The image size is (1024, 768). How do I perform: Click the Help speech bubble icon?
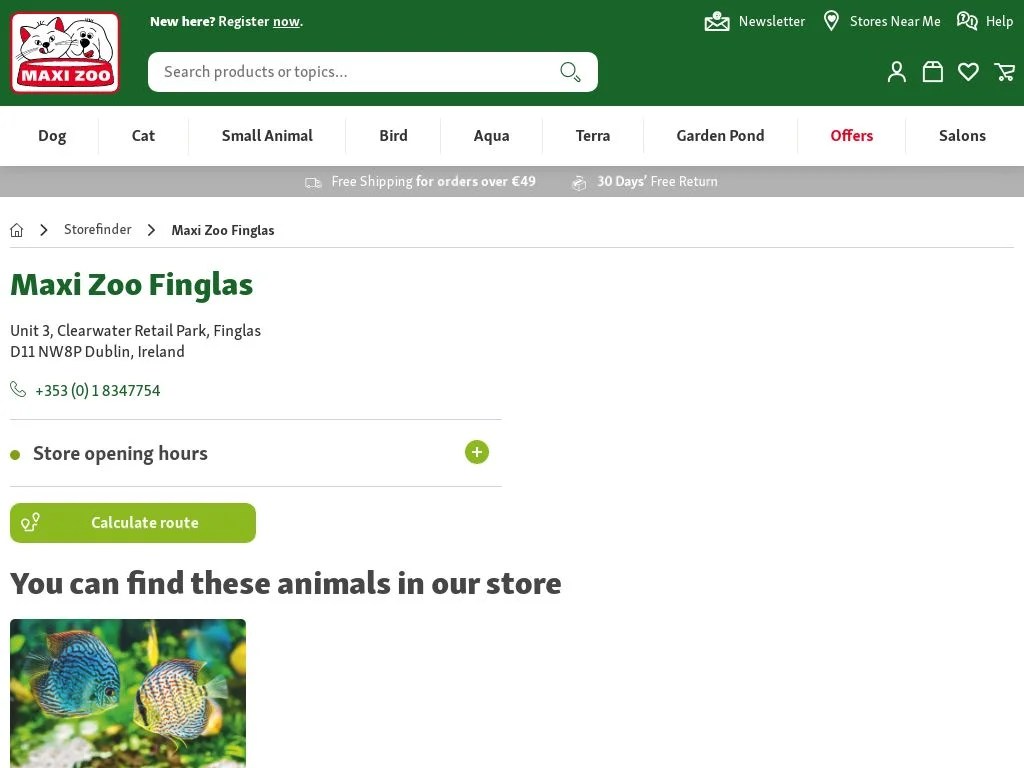[966, 20]
